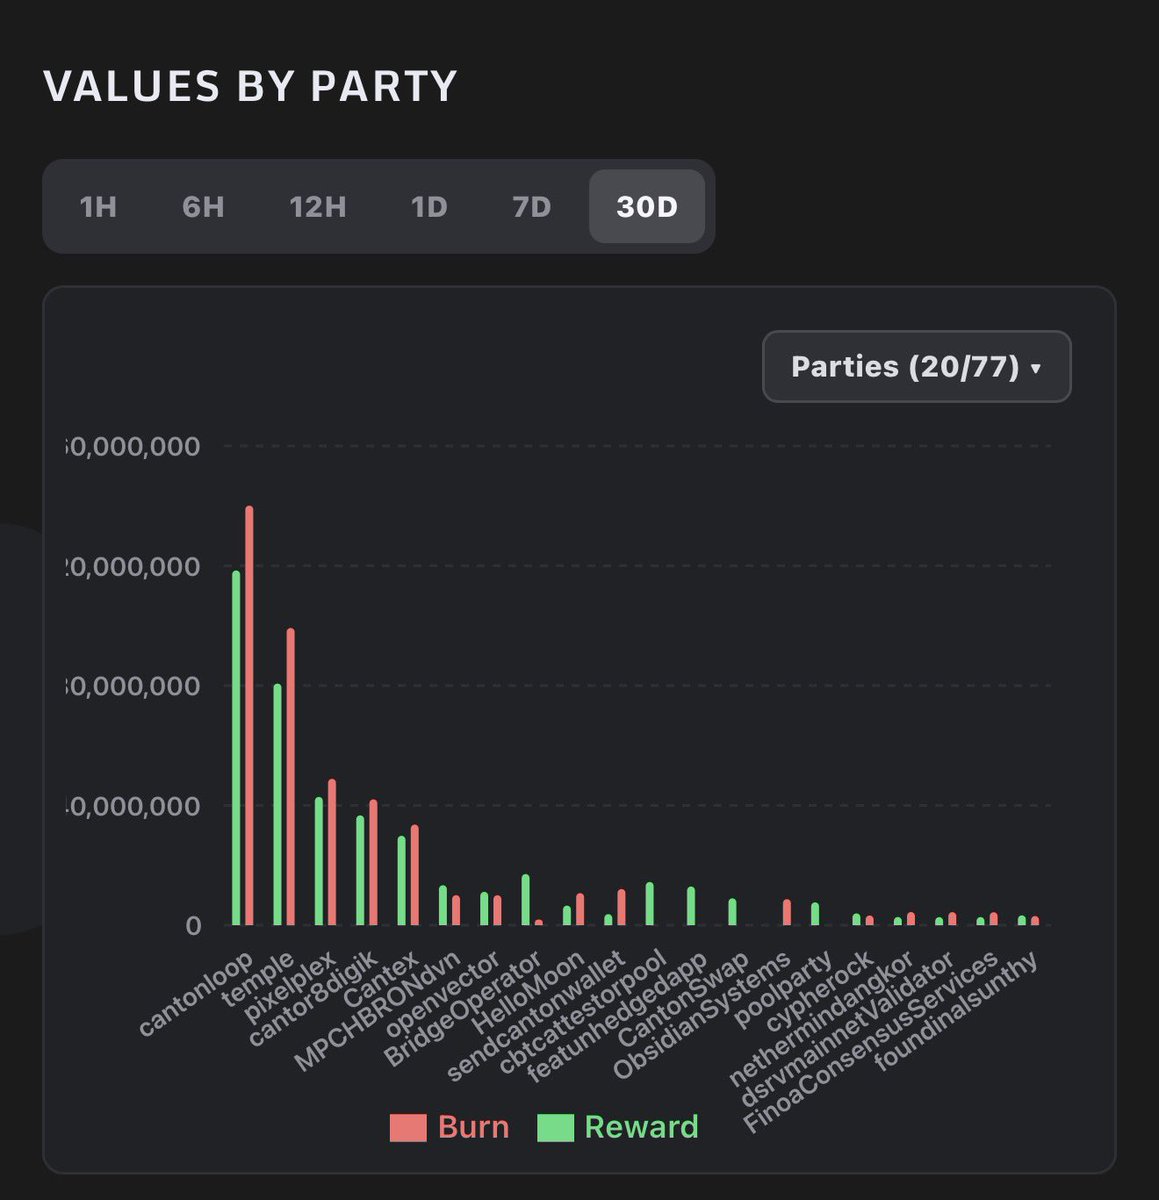Click the openvector axis label
1159x1200 pixels.
click(x=443, y=994)
